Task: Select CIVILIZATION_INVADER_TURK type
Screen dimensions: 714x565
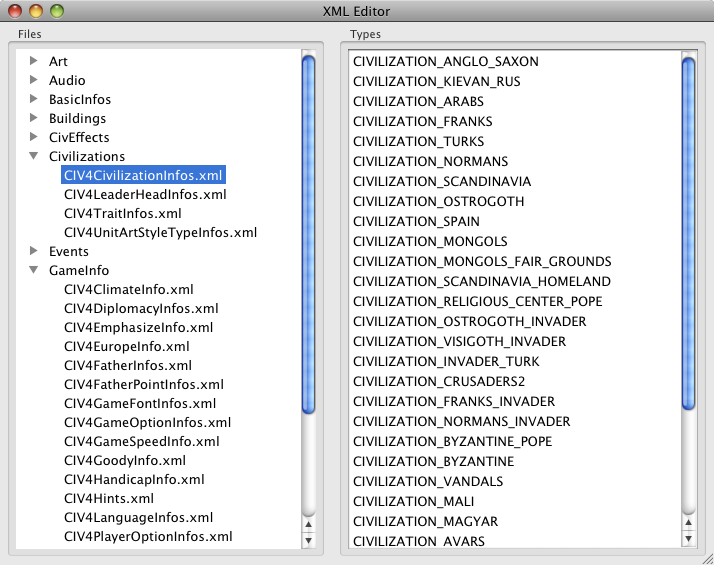Action: 446,362
